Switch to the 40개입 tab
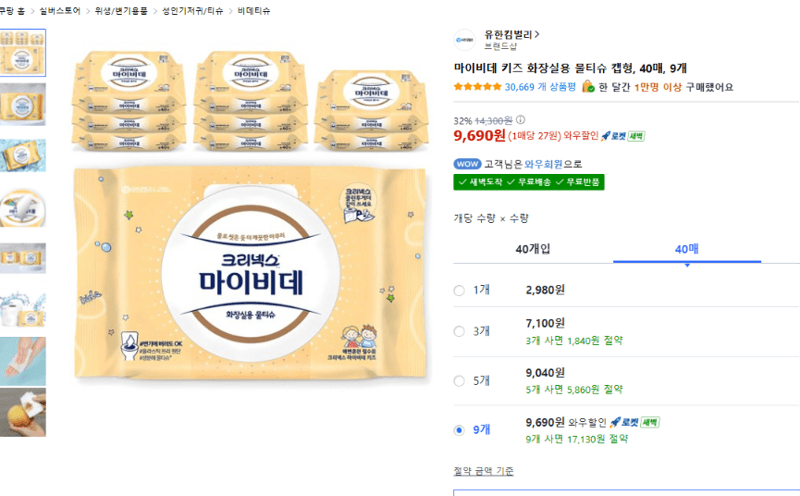 pyautogui.click(x=533, y=249)
